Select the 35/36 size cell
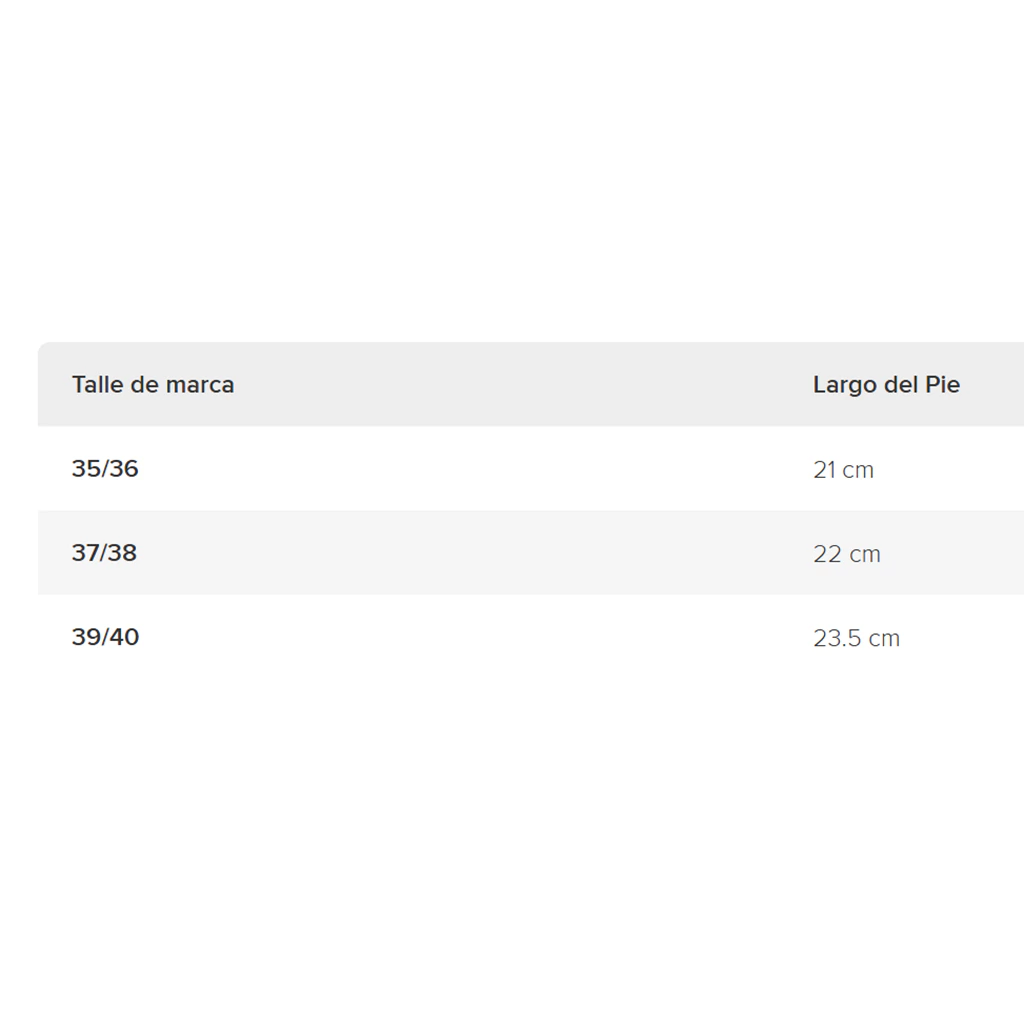The width and height of the screenshot is (1024, 1024). tap(105, 469)
